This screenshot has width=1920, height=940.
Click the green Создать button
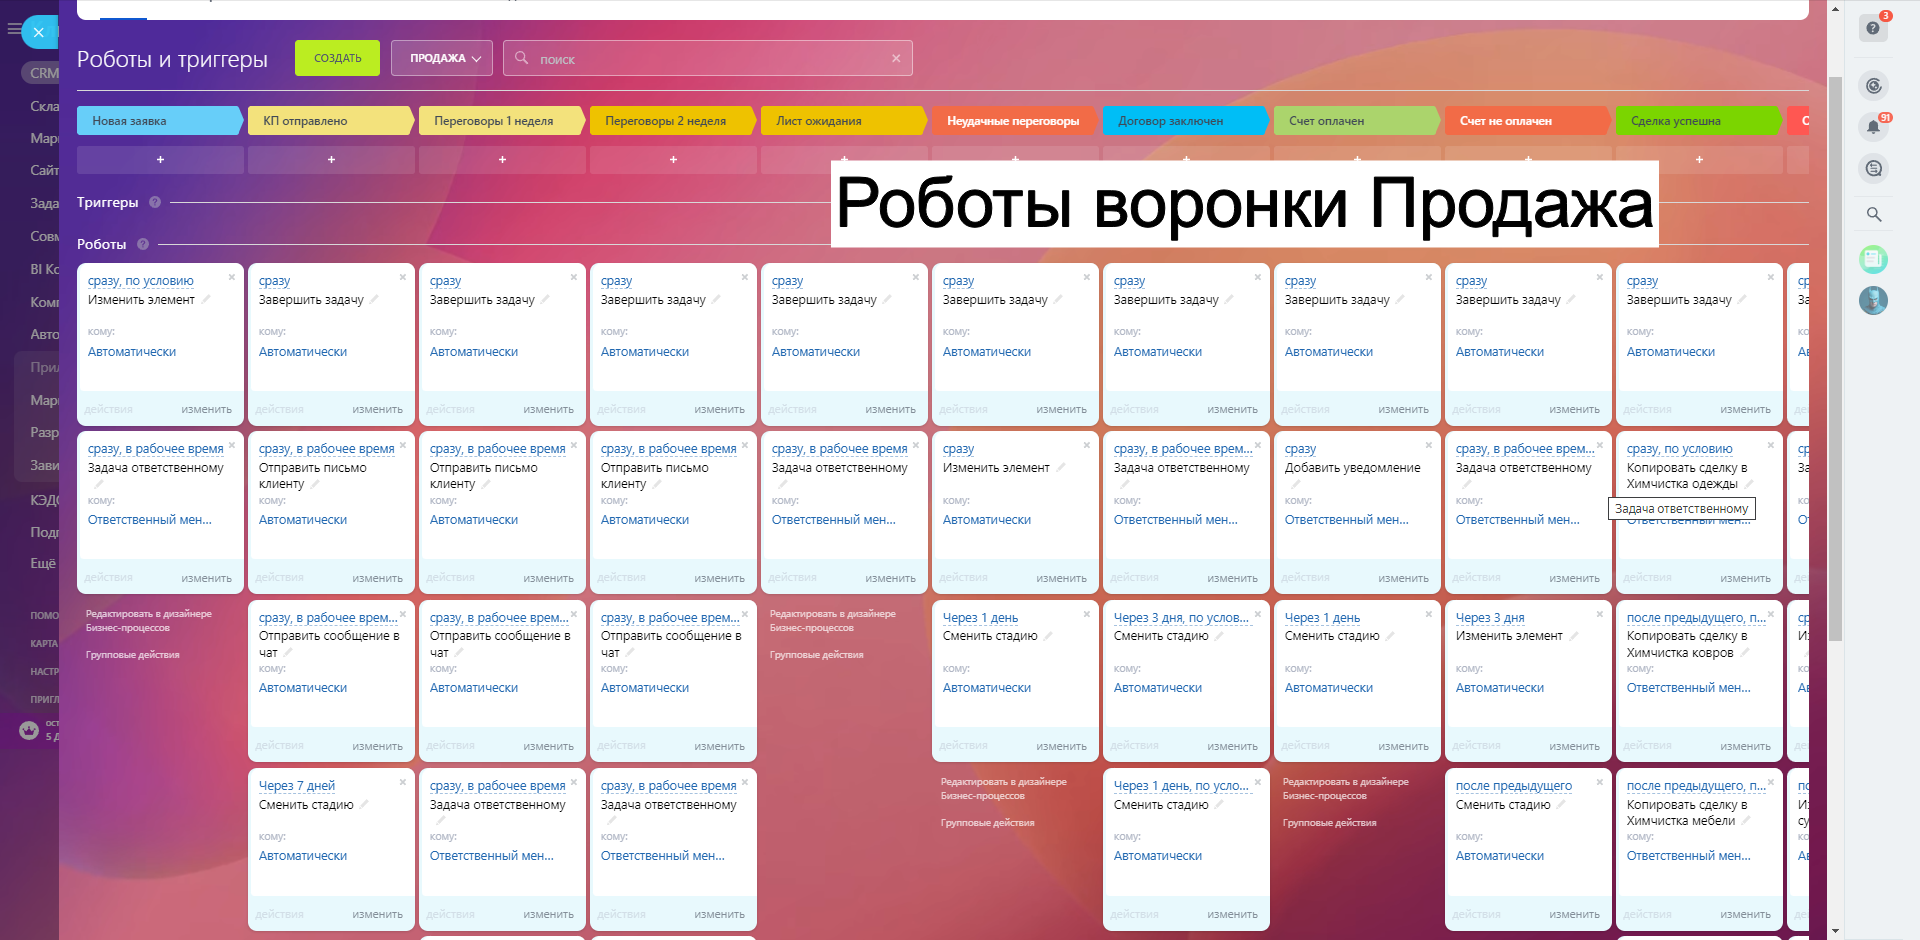(x=337, y=58)
